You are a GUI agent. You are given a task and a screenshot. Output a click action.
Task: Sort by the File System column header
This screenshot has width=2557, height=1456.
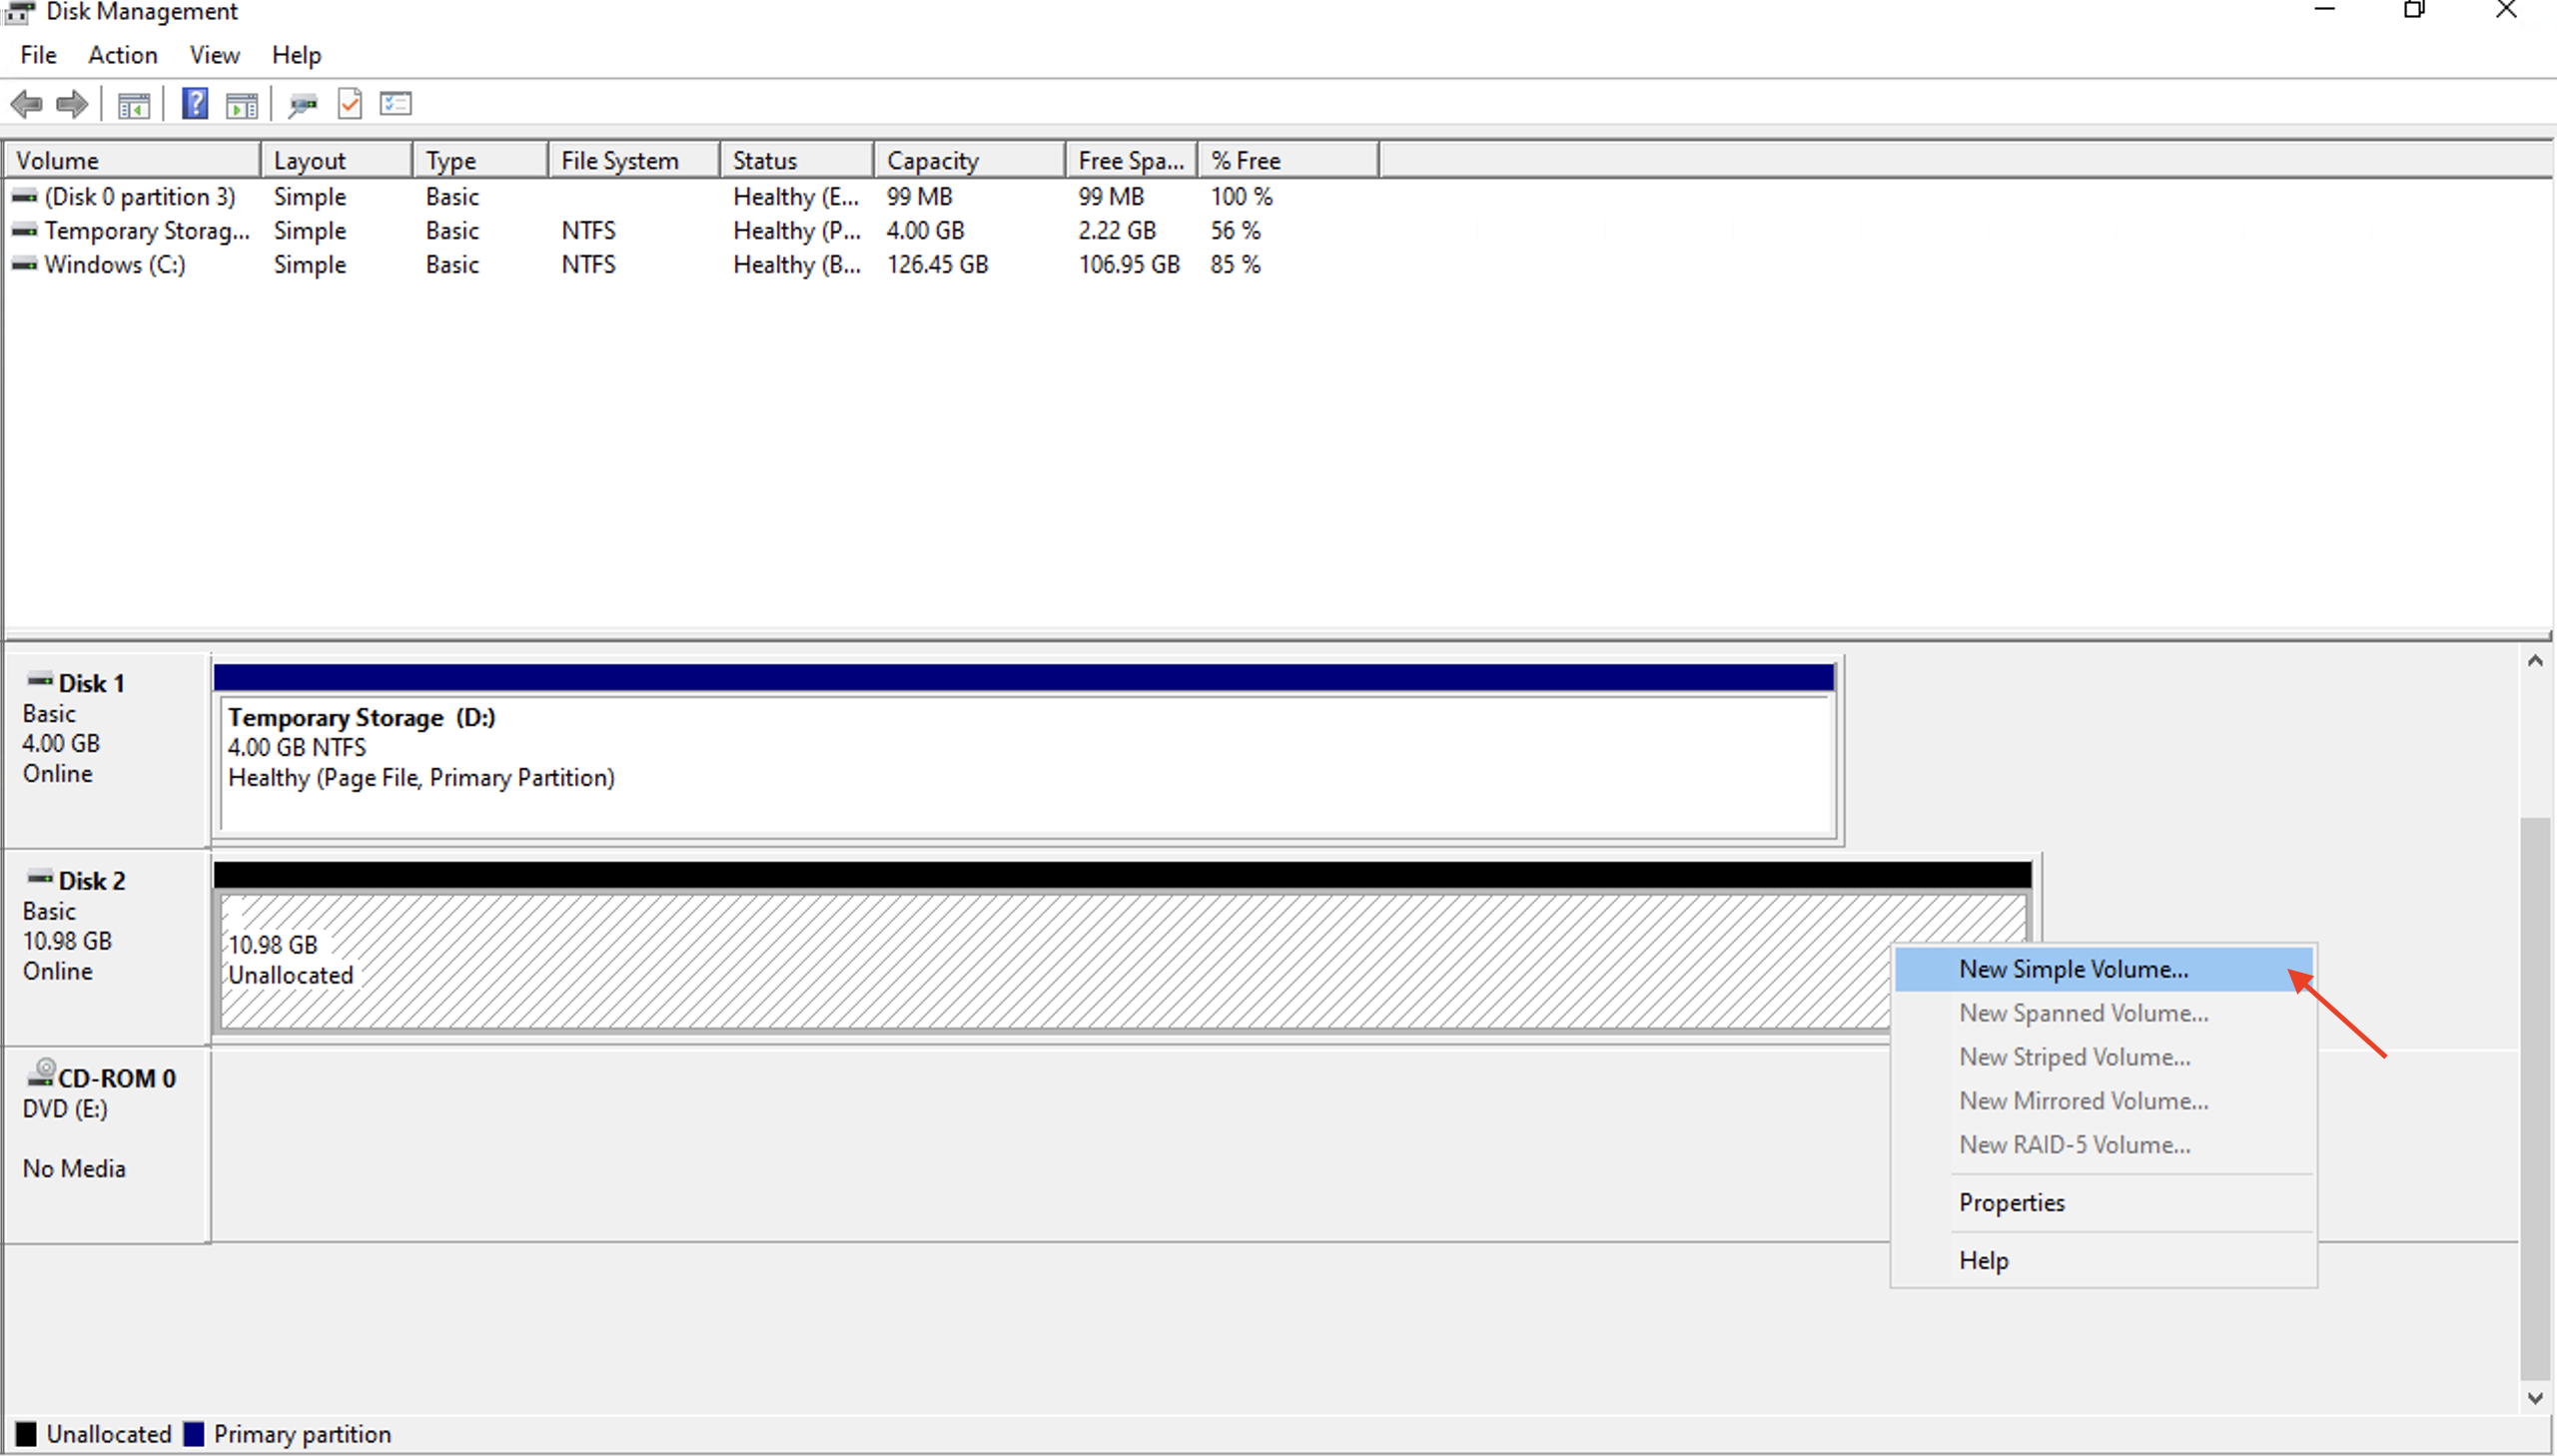click(635, 161)
